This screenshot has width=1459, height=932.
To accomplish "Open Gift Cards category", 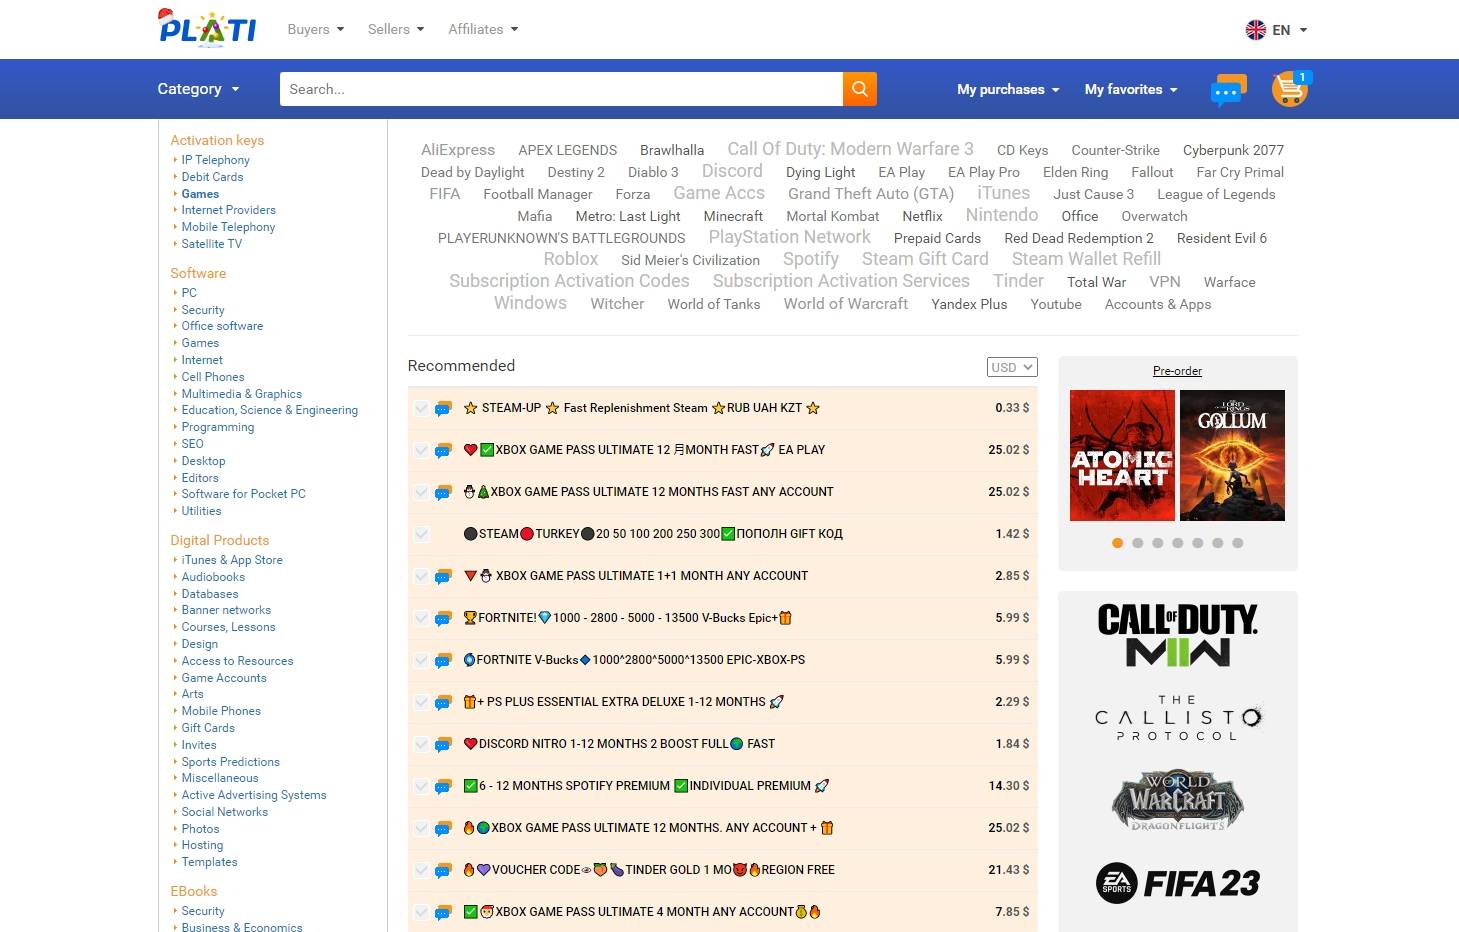I will pyautogui.click(x=208, y=728).
